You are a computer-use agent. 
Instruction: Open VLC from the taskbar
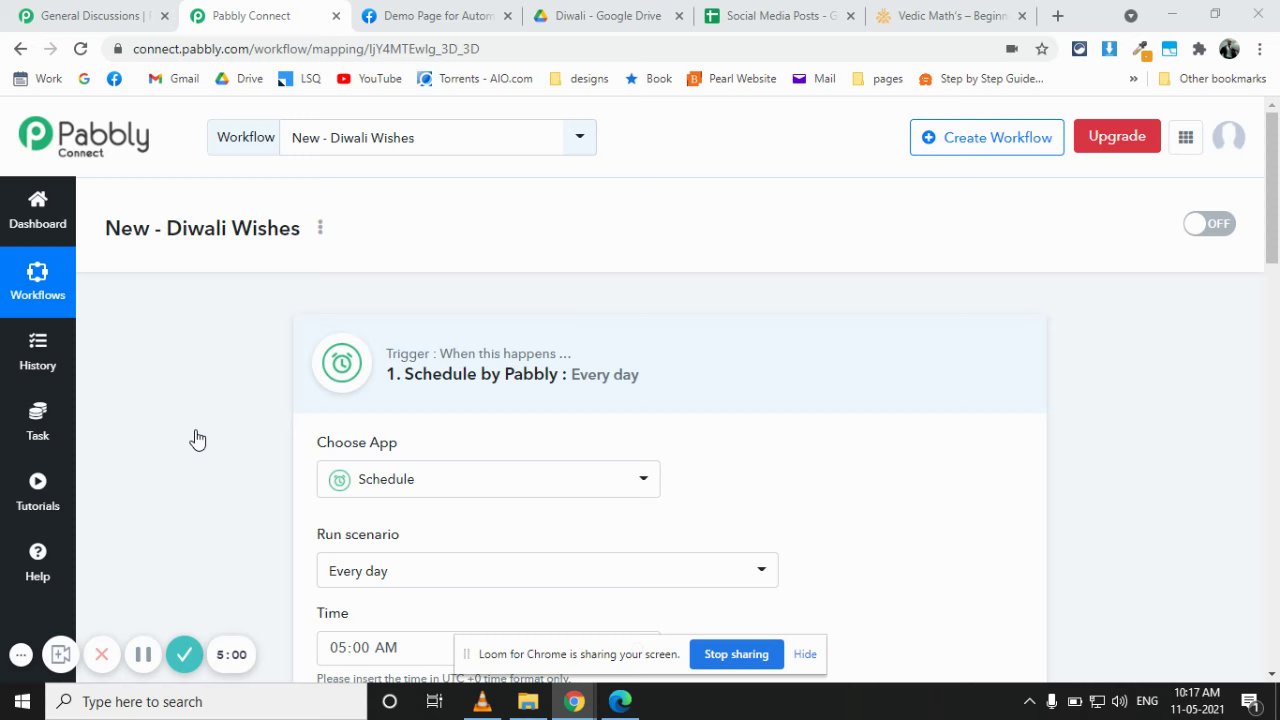pyautogui.click(x=482, y=701)
